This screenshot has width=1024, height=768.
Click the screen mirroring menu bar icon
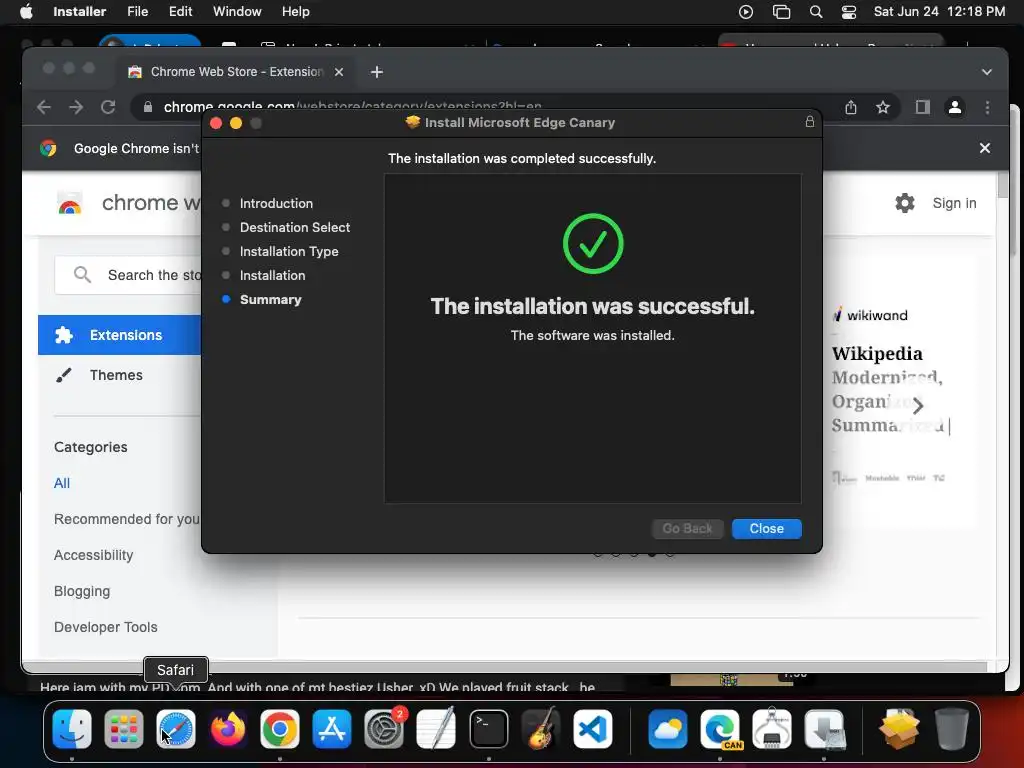pos(781,12)
